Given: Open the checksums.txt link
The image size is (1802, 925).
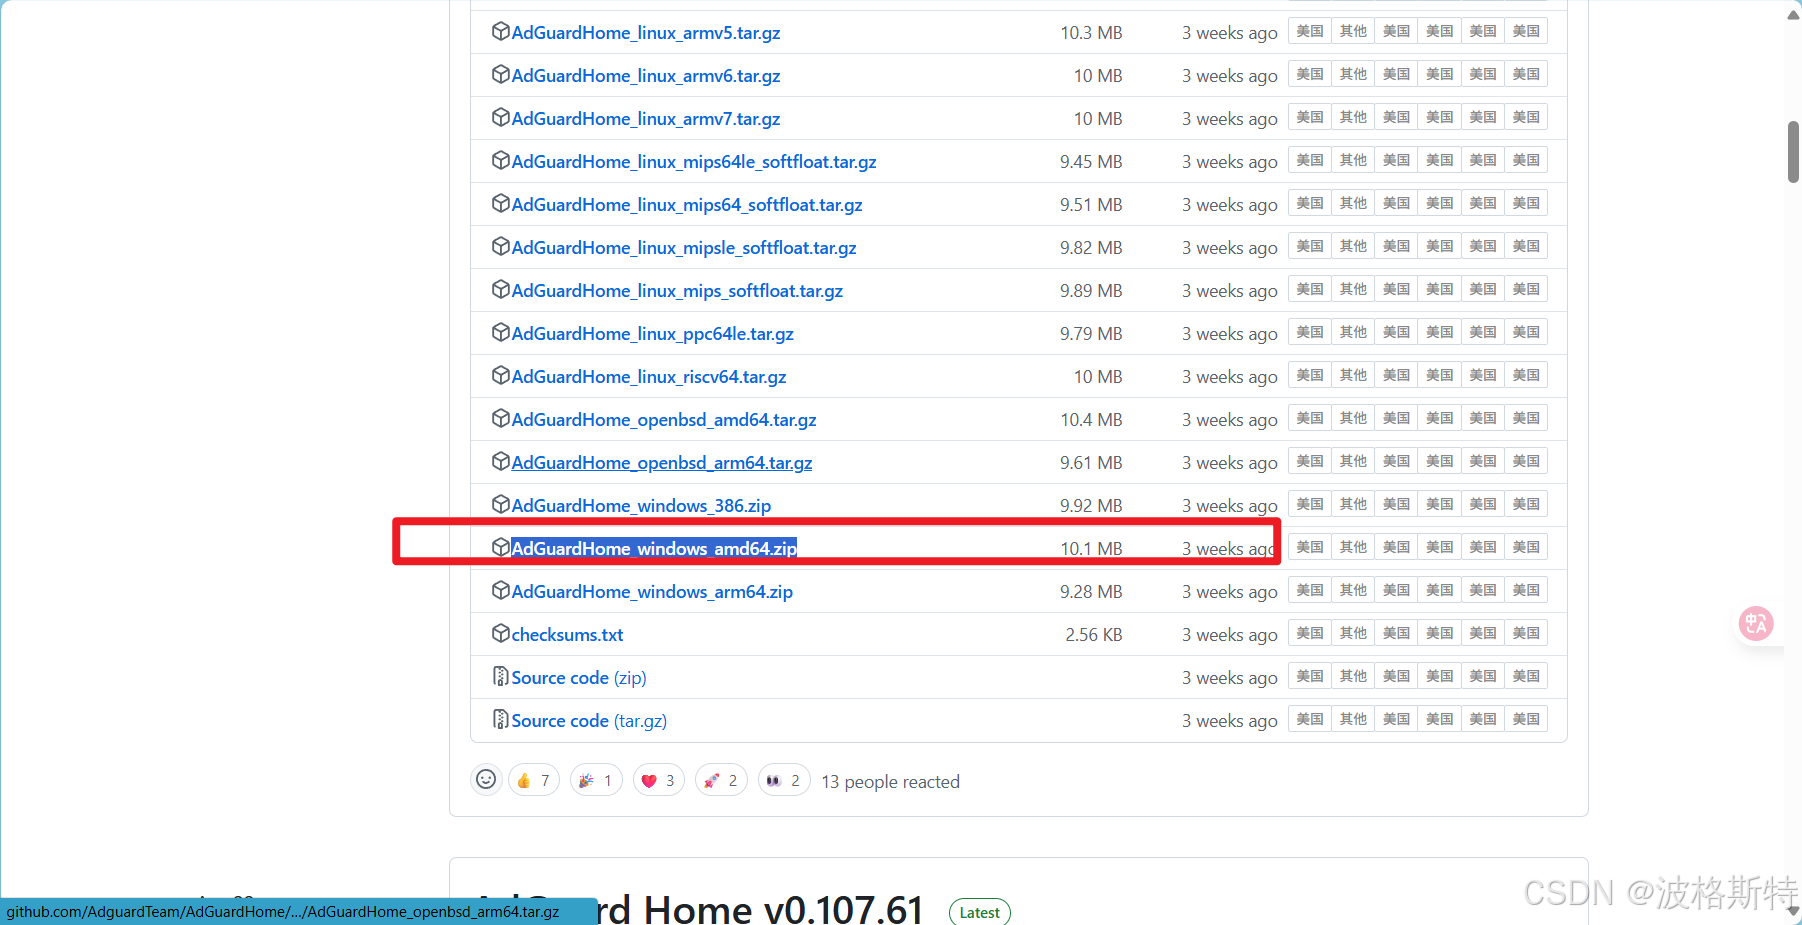Looking at the screenshot, I should 567,635.
